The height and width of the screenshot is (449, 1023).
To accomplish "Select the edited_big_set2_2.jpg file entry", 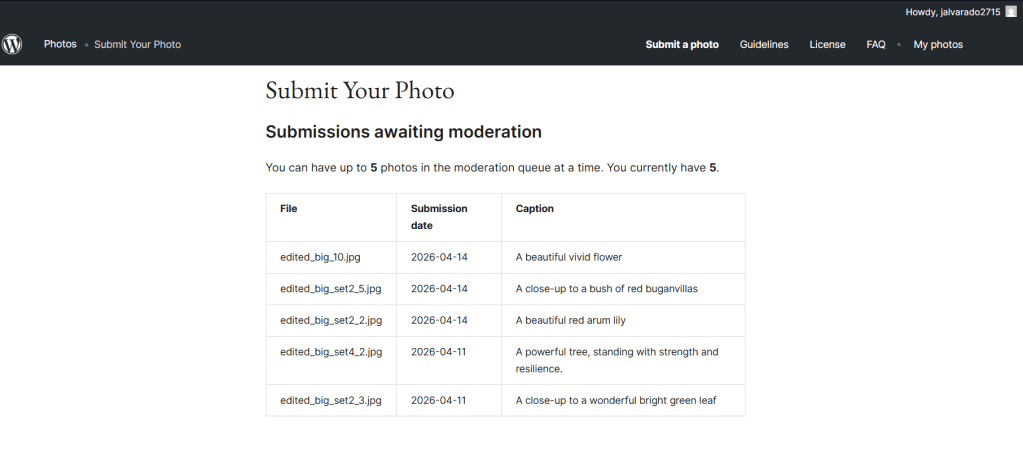I will point(330,320).
